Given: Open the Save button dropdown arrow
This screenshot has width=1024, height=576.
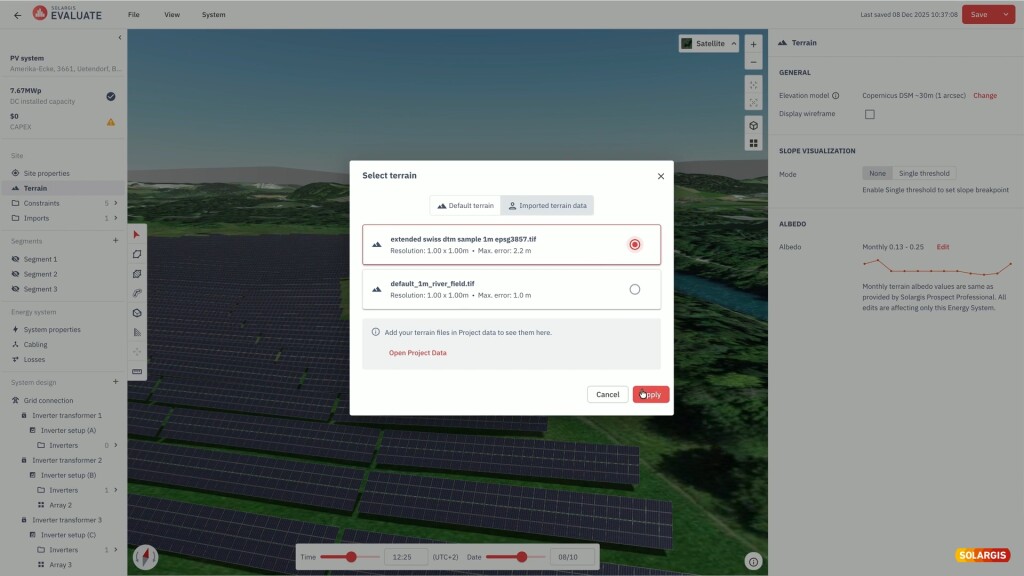Looking at the screenshot, I should coord(1005,15).
